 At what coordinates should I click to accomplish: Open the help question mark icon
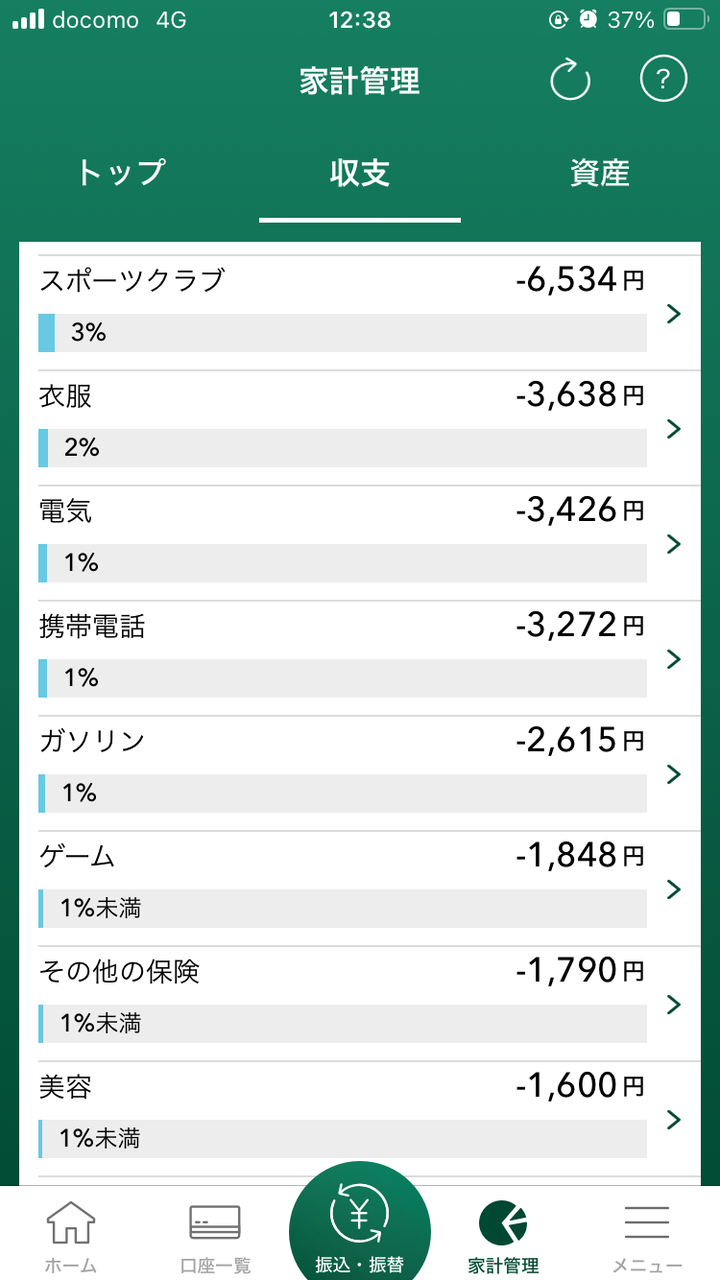pyautogui.click(x=664, y=79)
